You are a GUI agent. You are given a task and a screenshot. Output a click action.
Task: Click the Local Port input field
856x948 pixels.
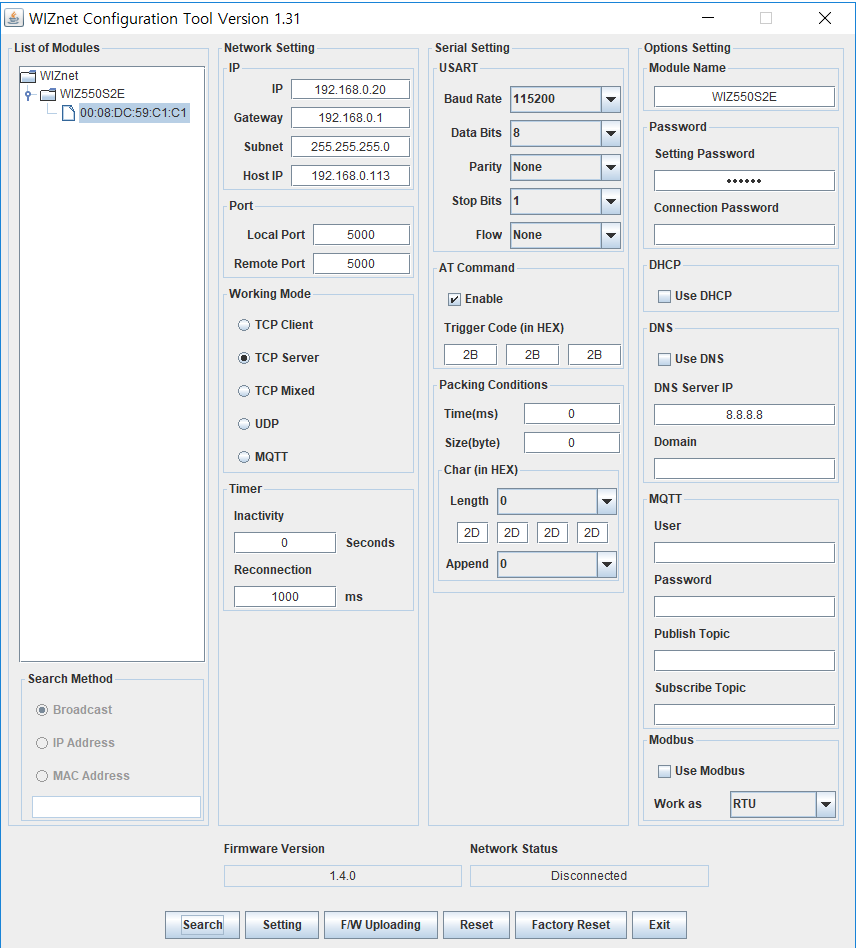(361, 235)
